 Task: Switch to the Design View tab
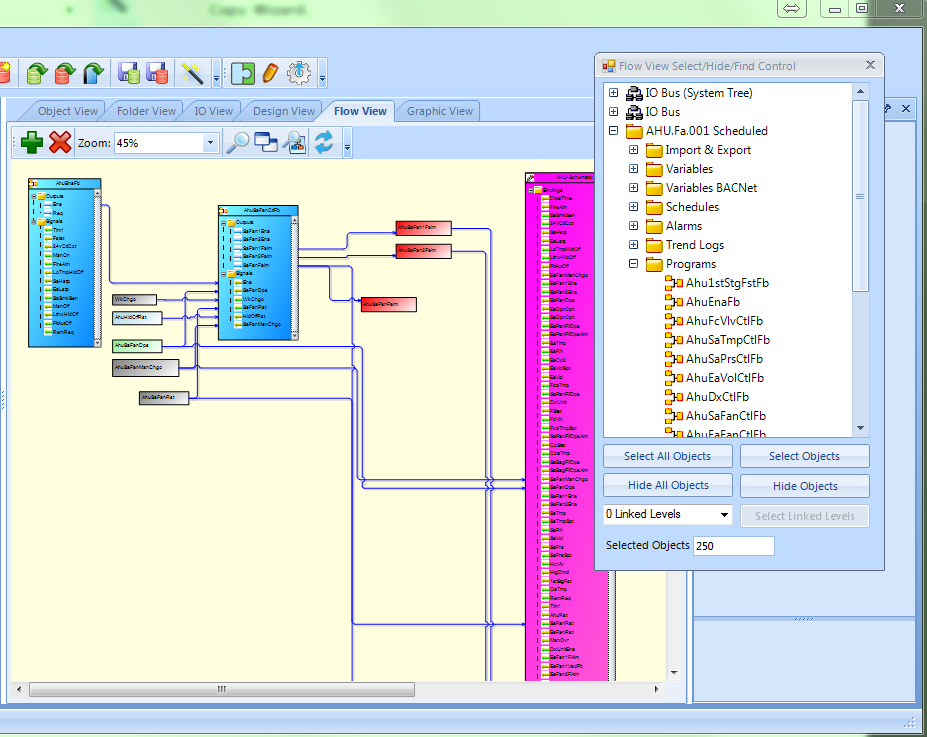284,111
